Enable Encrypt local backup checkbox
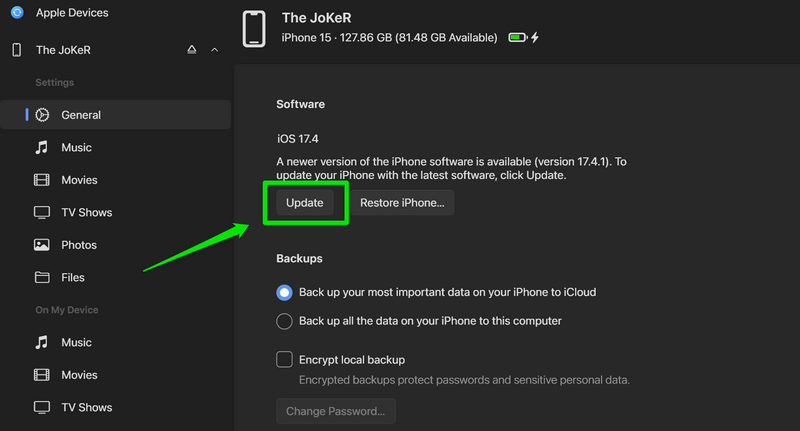The image size is (800, 431). pyautogui.click(x=284, y=359)
